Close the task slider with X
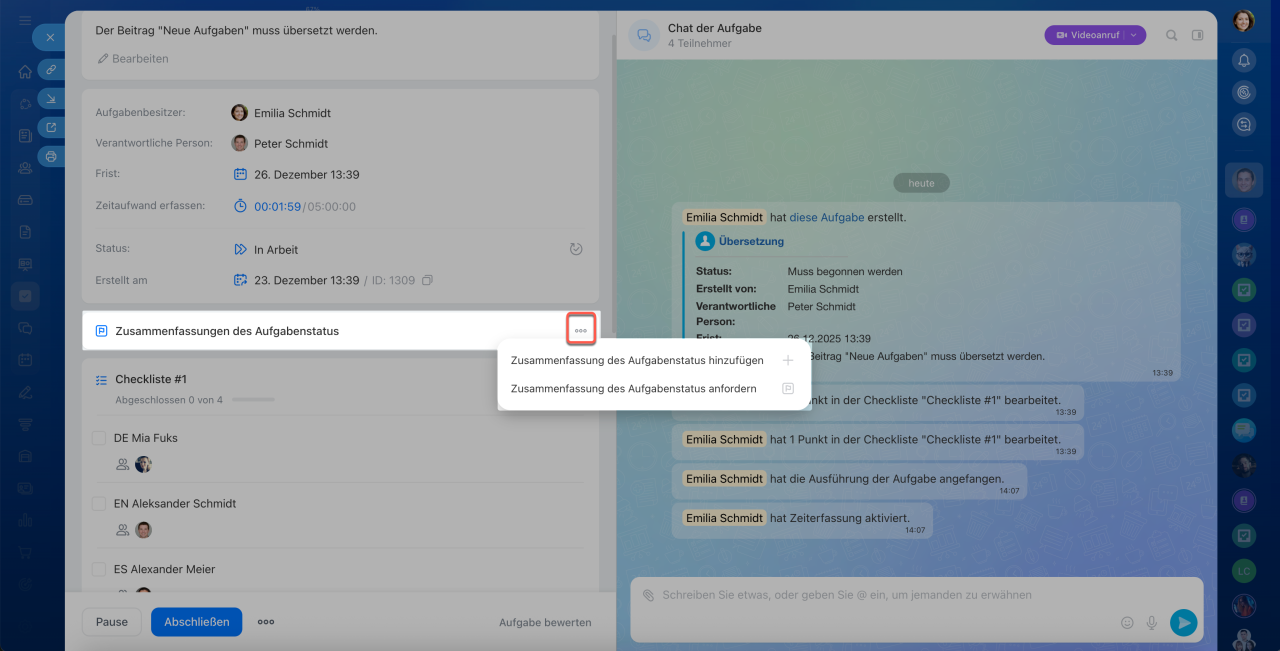The width and height of the screenshot is (1280, 651). tap(50, 37)
